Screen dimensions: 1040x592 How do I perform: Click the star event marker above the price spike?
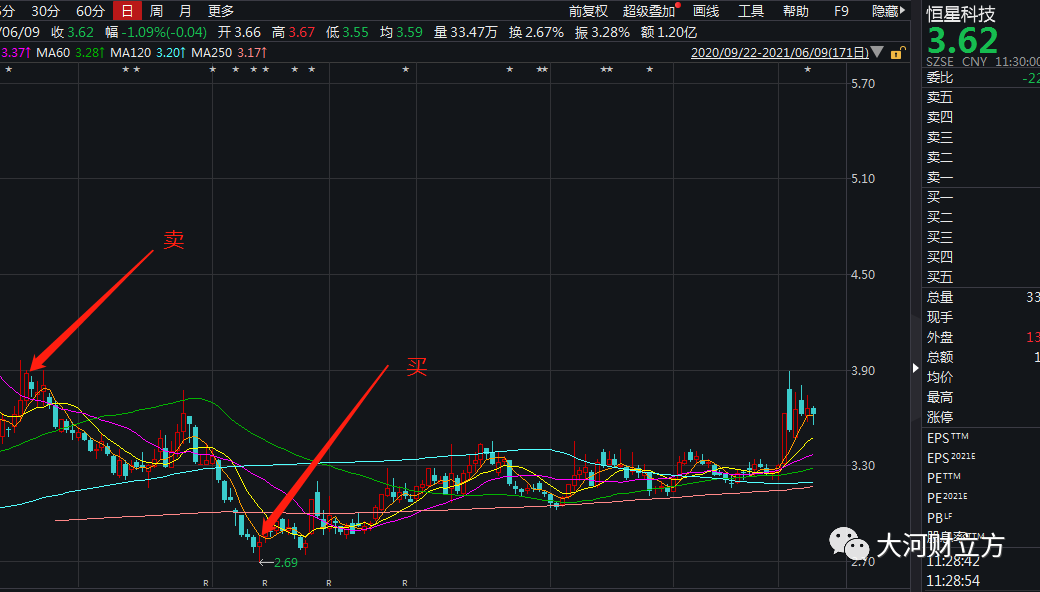pyautogui.click(x=808, y=69)
